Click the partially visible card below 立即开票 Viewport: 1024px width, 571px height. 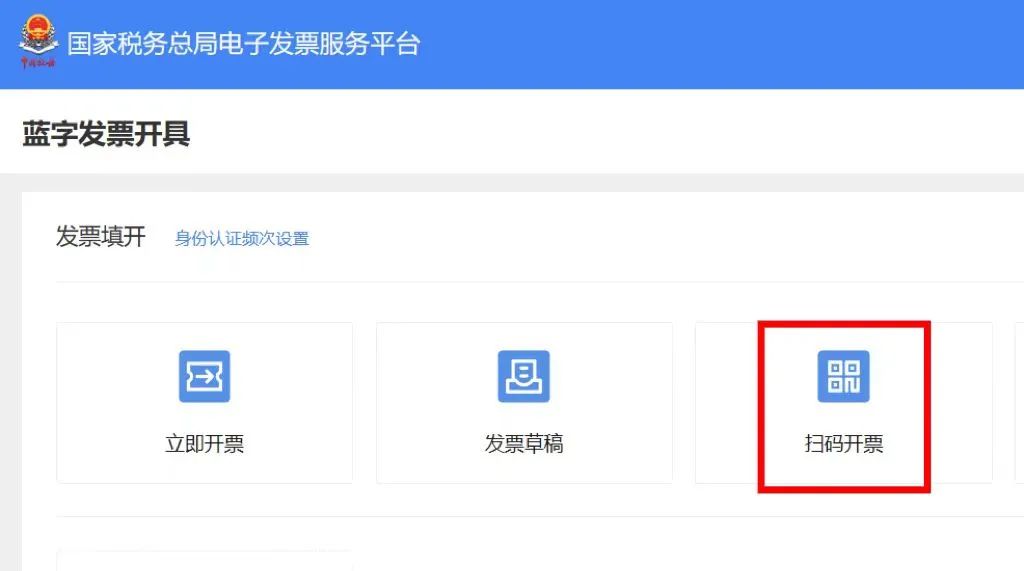click(x=204, y=561)
